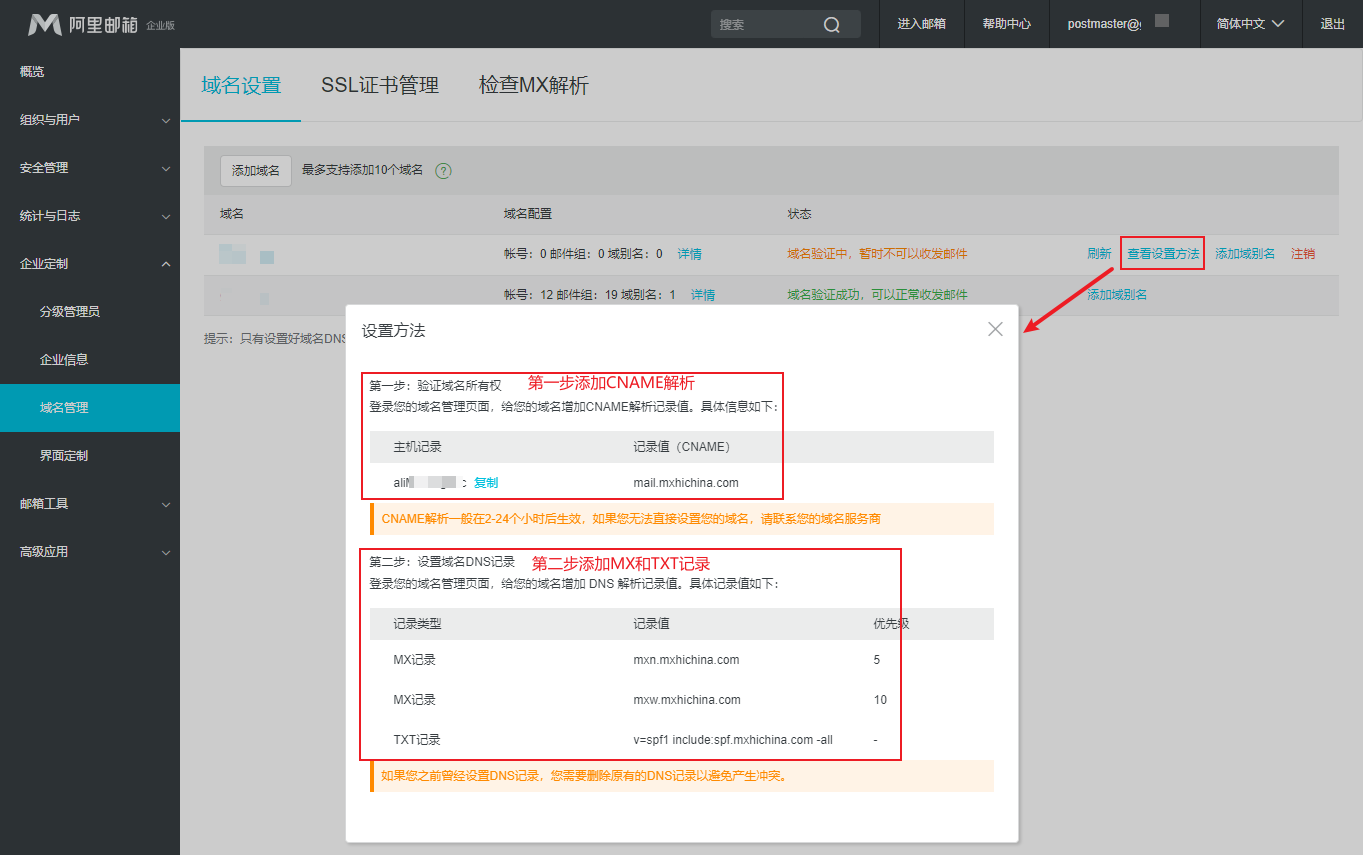1363x855 pixels.
Task: Click priority value 10 in the dialog
Action: (x=880, y=700)
